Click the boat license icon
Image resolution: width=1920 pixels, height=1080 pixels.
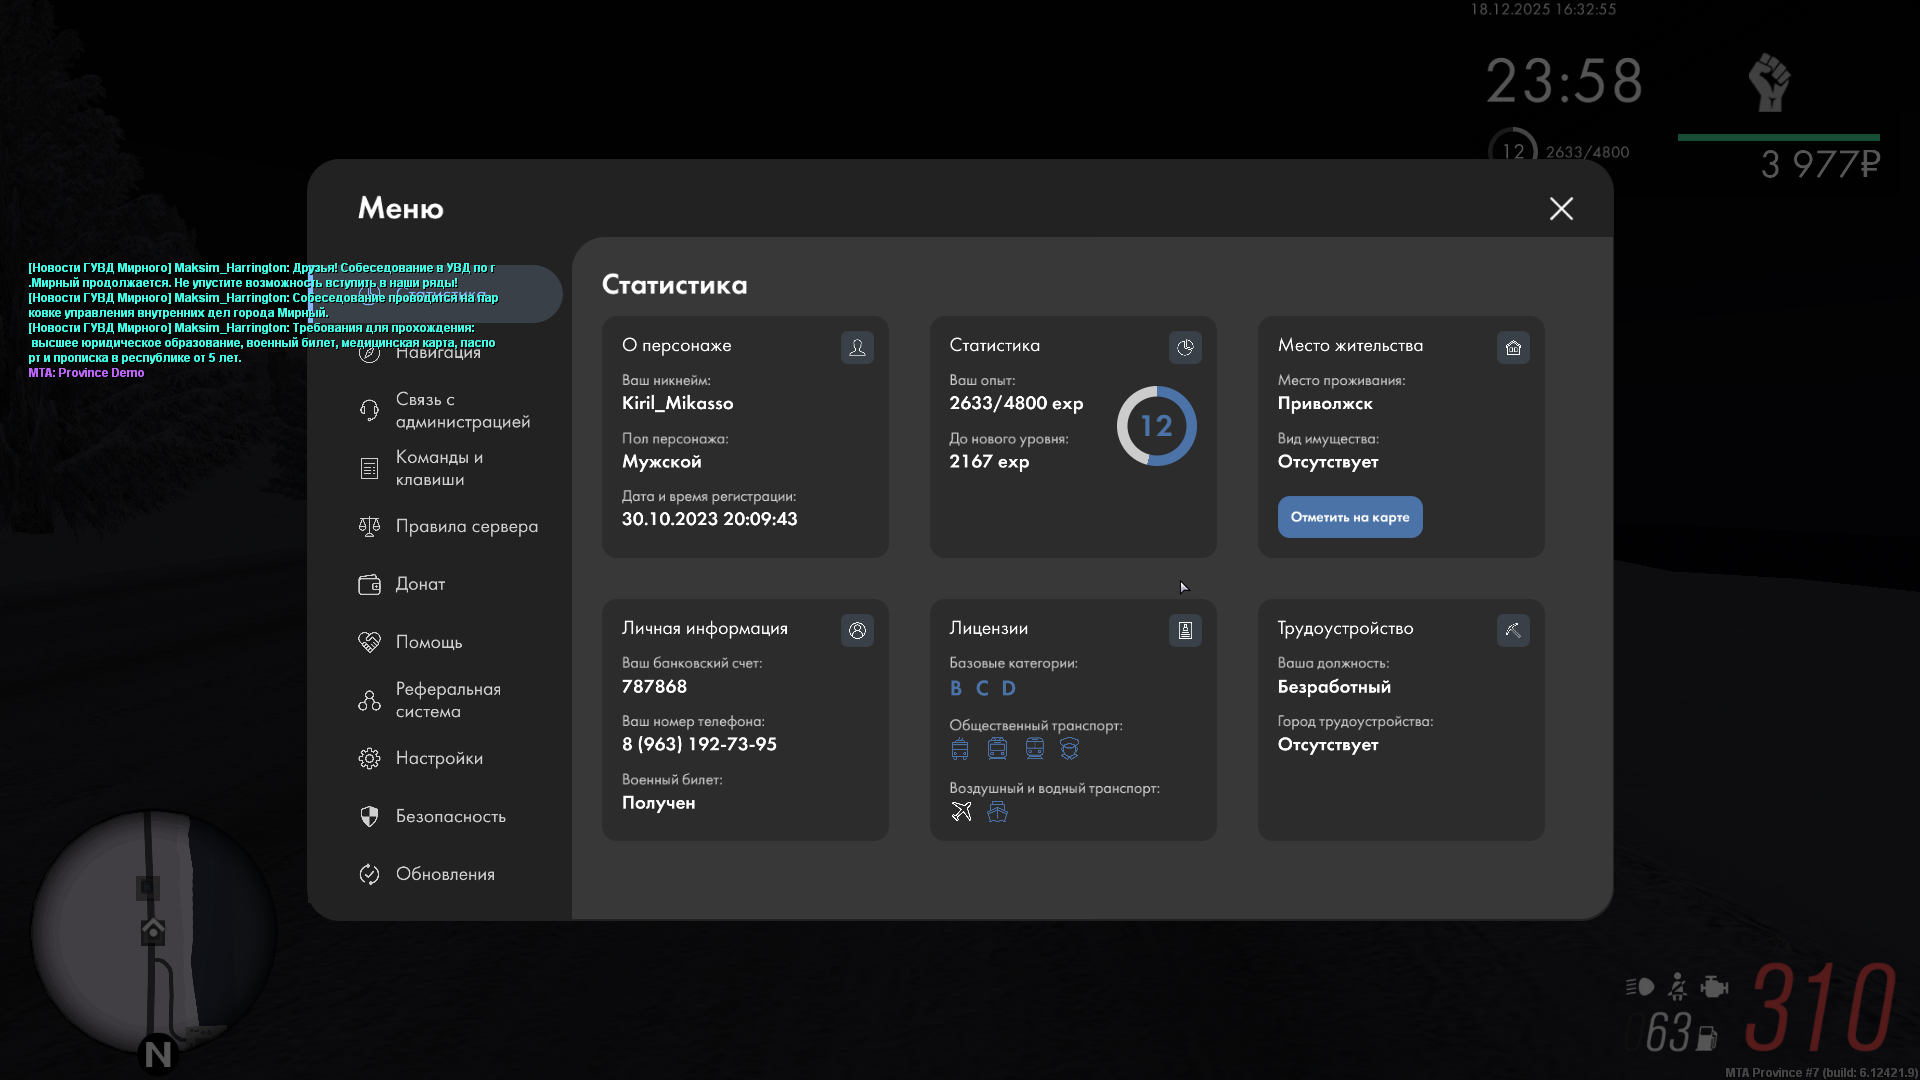pos(997,811)
